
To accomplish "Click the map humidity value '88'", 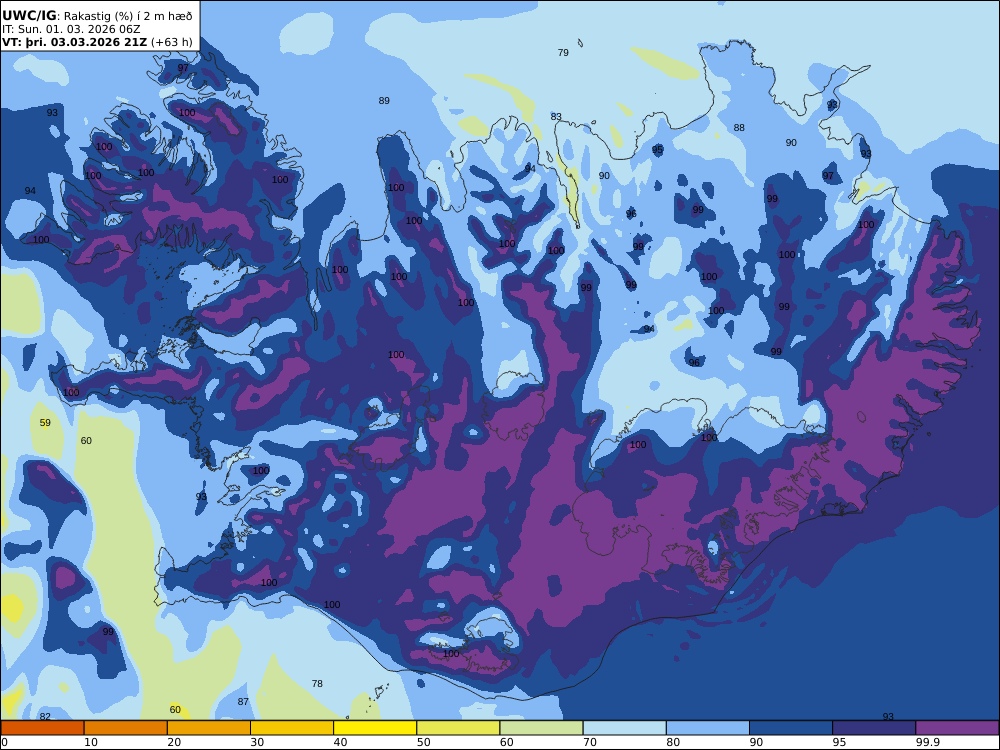I will pos(739,128).
